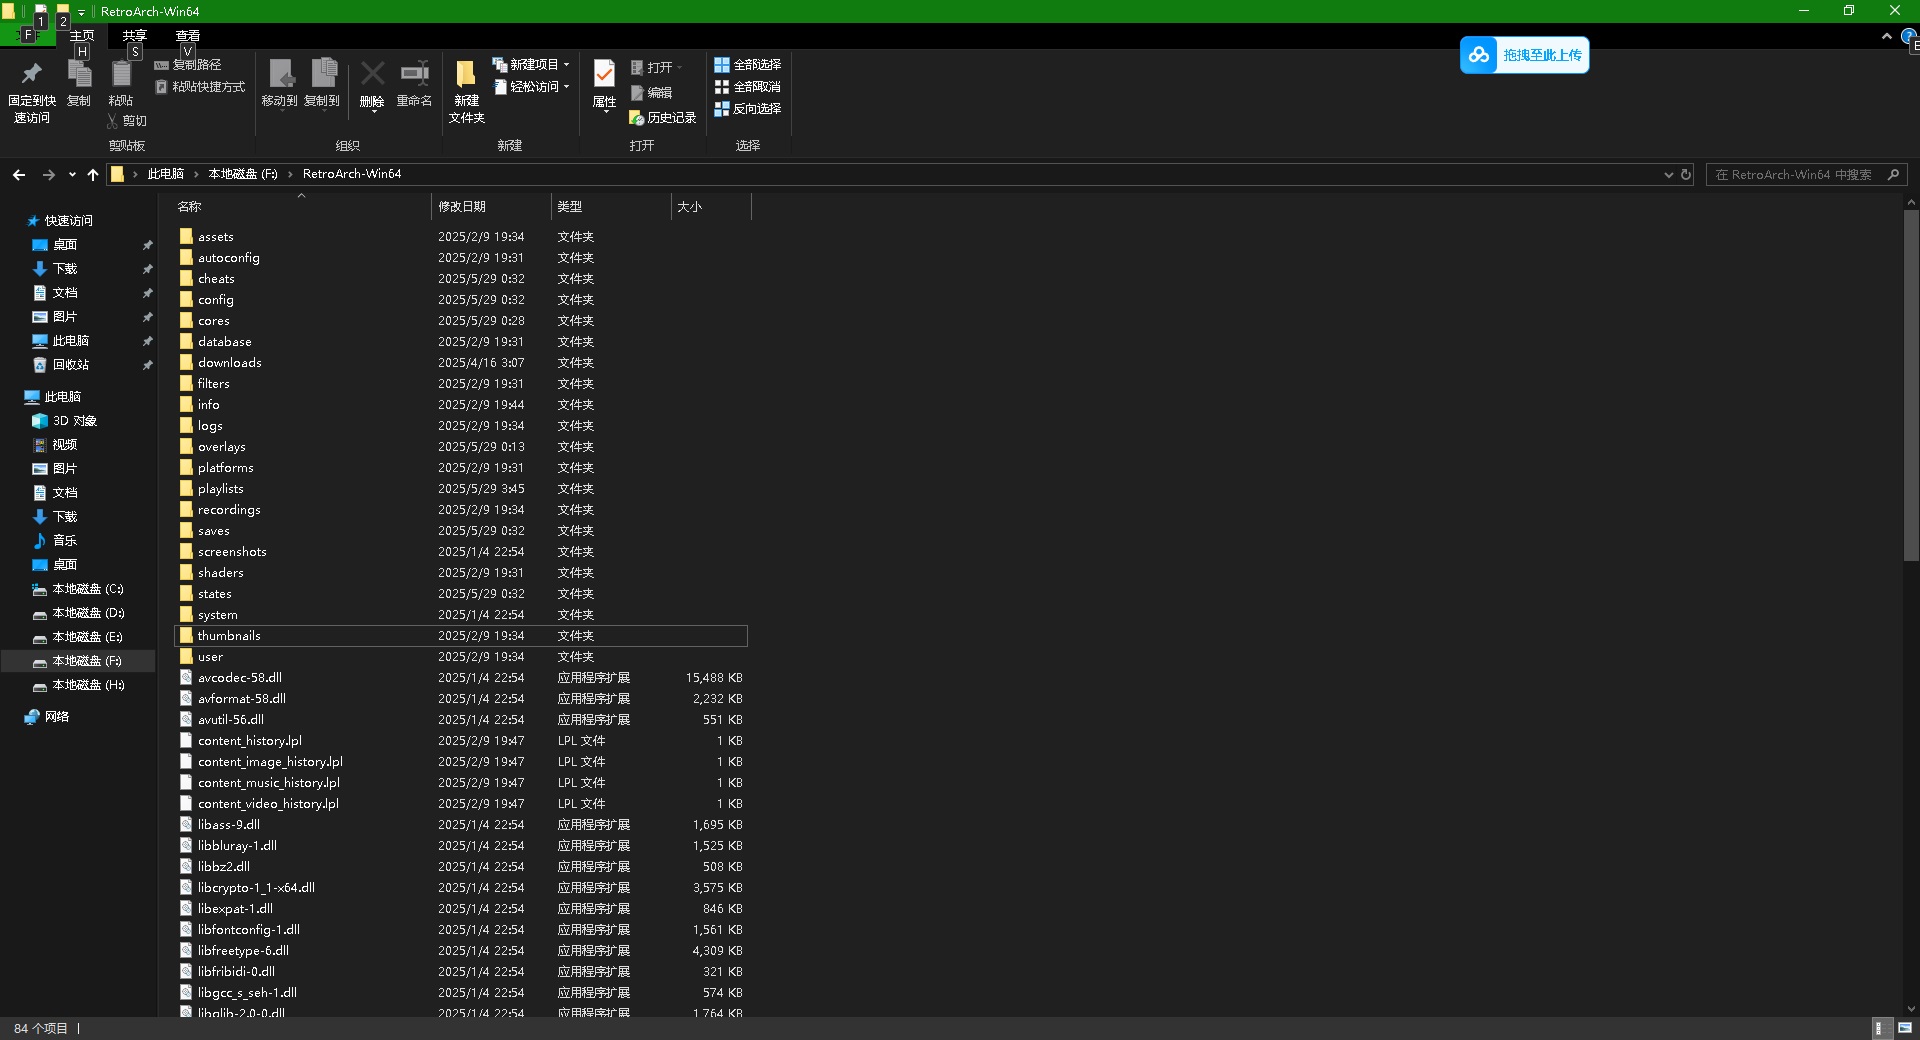
Task: Select the thumbnails folder row
Action: [461, 636]
